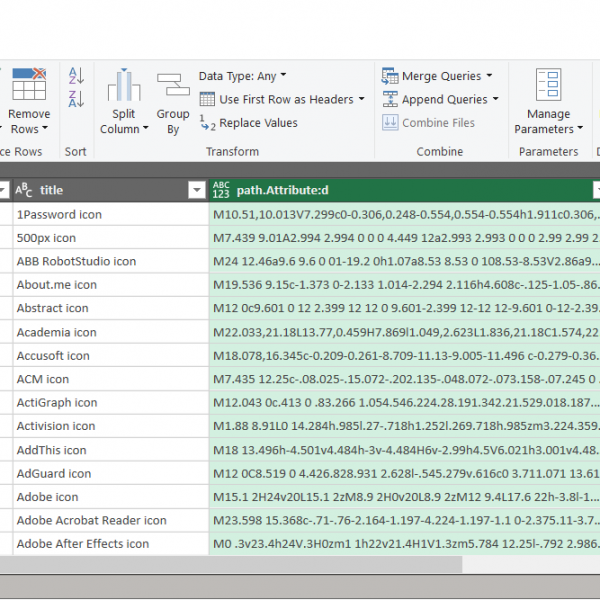Sort descending Z to A

pyautogui.click(x=76, y=99)
